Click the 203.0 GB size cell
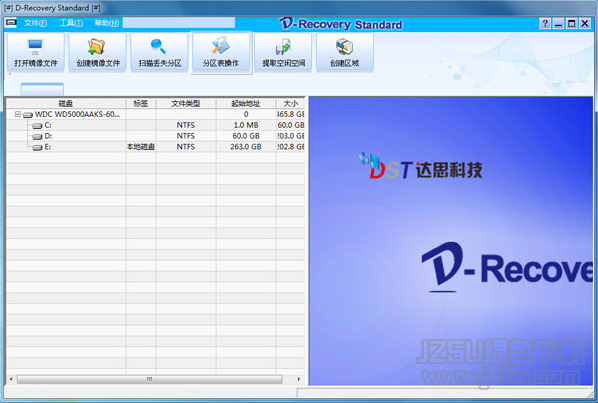The width and height of the screenshot is (598, 403). (291, 136)
